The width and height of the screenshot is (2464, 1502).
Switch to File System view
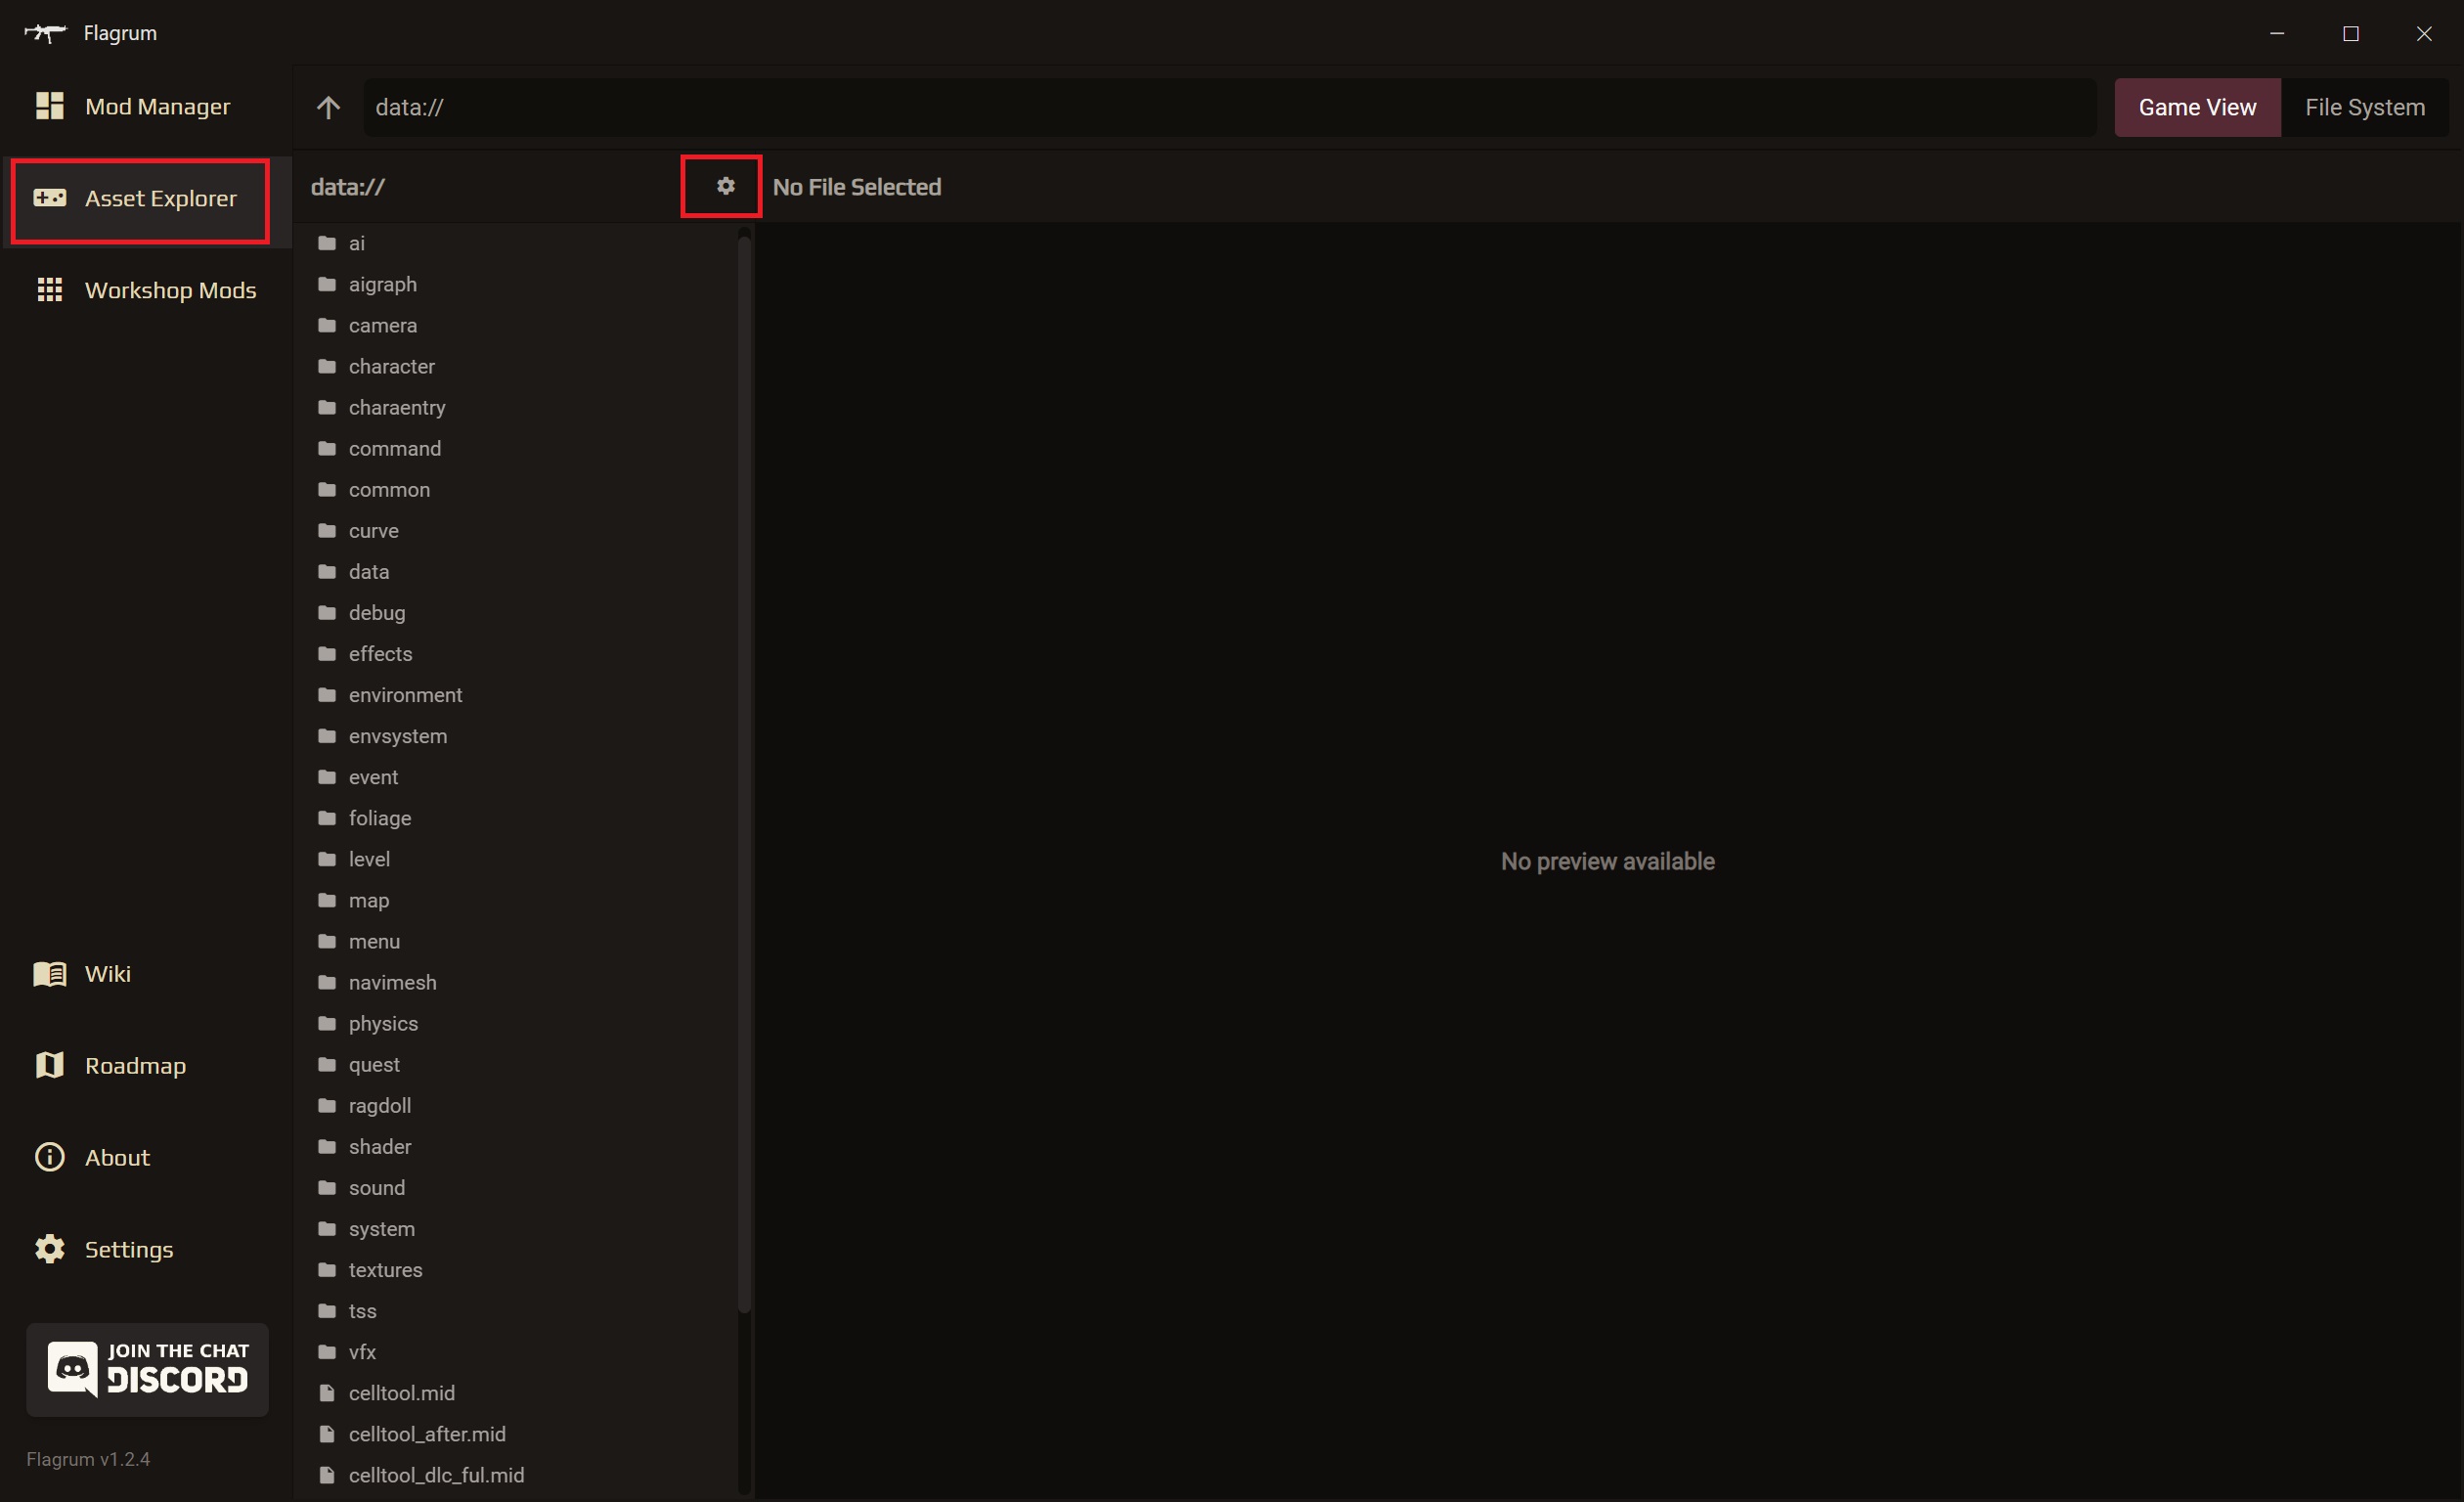[x=2364, y=107]
